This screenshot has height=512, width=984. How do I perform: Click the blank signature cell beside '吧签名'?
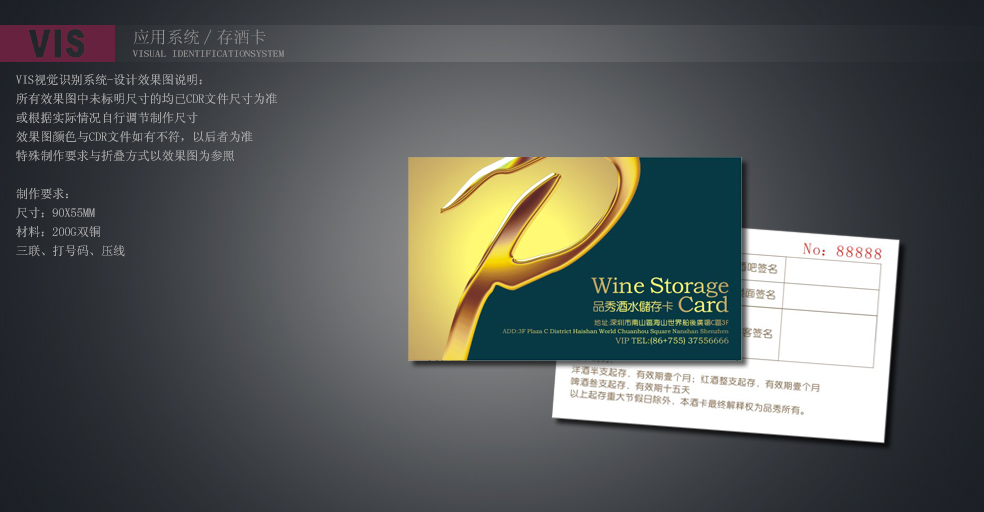(832, 274)
